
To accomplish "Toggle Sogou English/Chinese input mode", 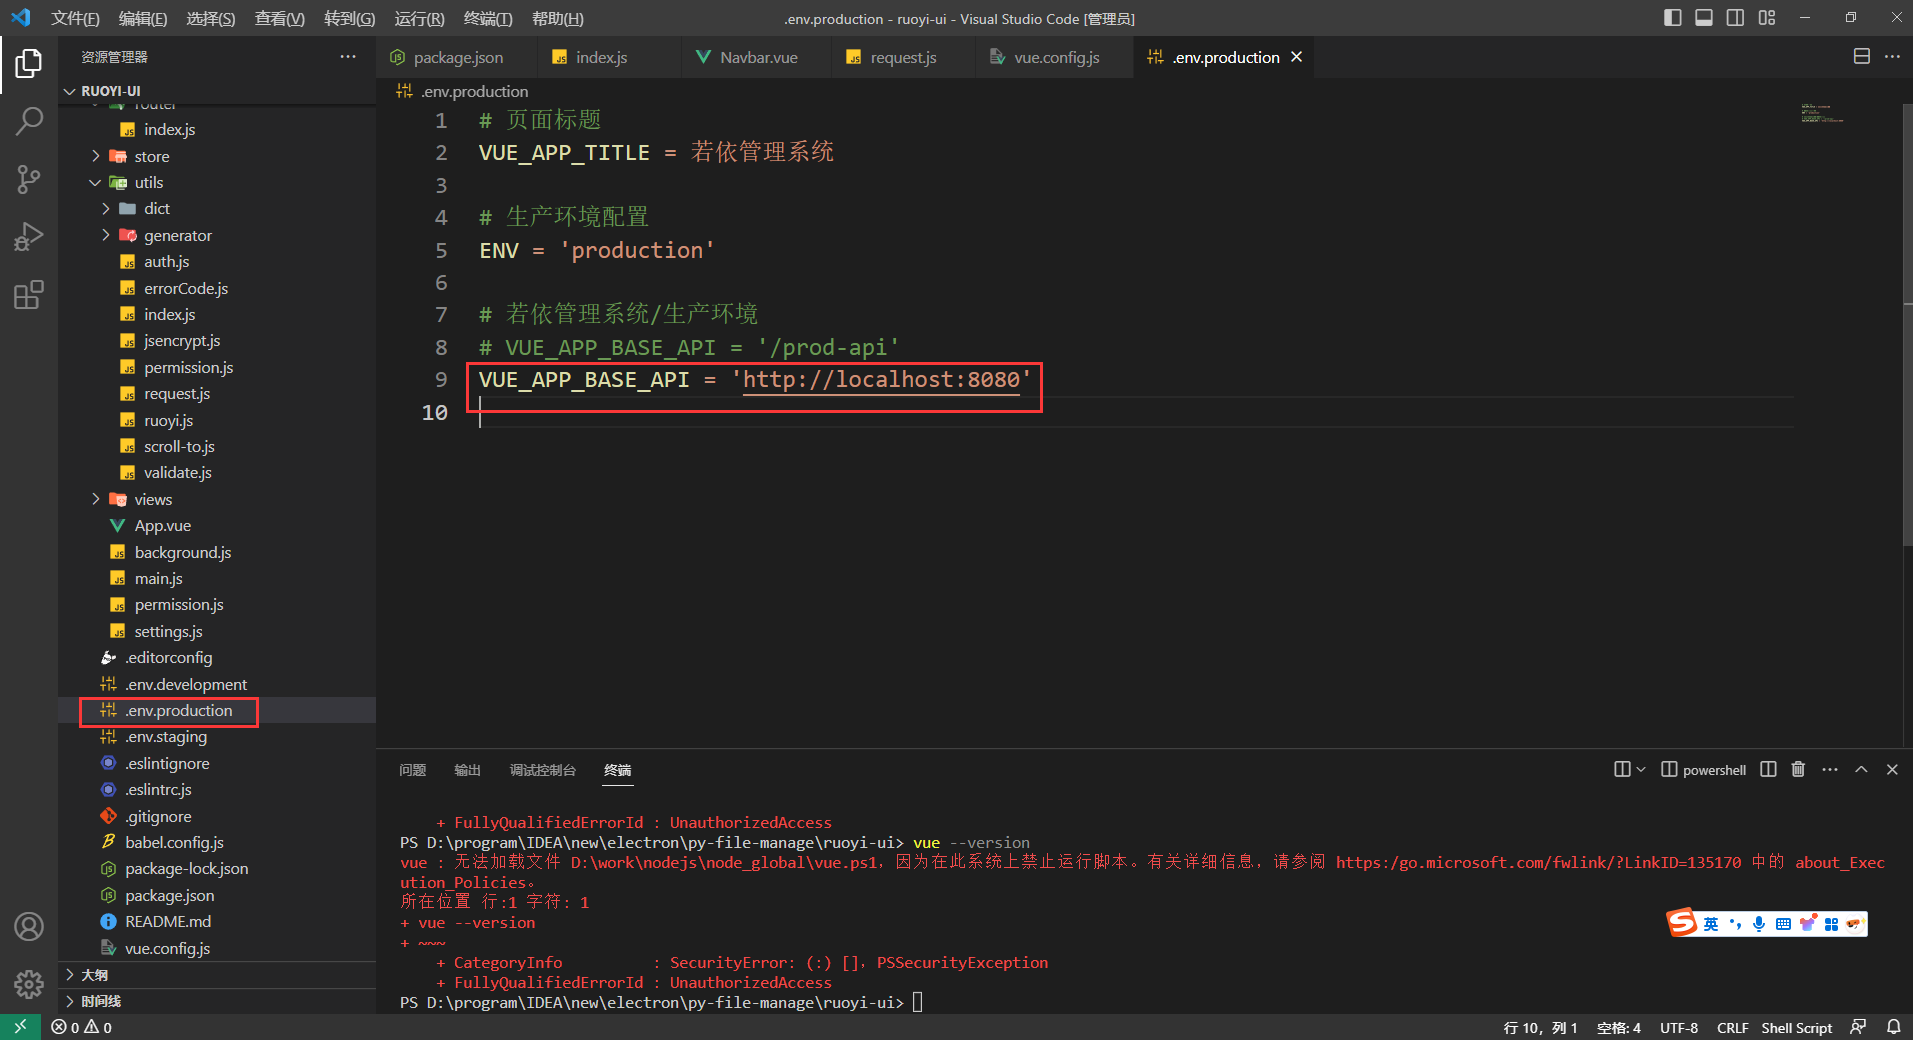I will click(1711, 924).
